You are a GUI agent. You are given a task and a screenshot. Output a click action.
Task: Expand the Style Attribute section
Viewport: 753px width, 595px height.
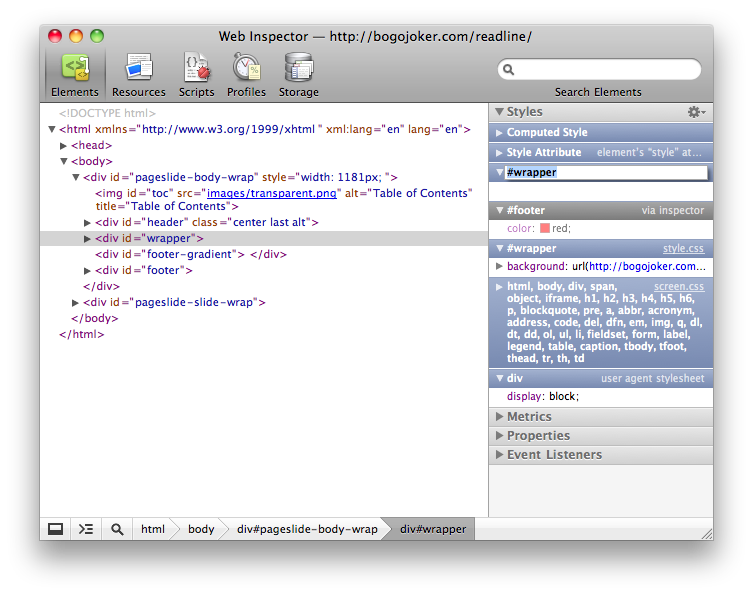point(499,153)
